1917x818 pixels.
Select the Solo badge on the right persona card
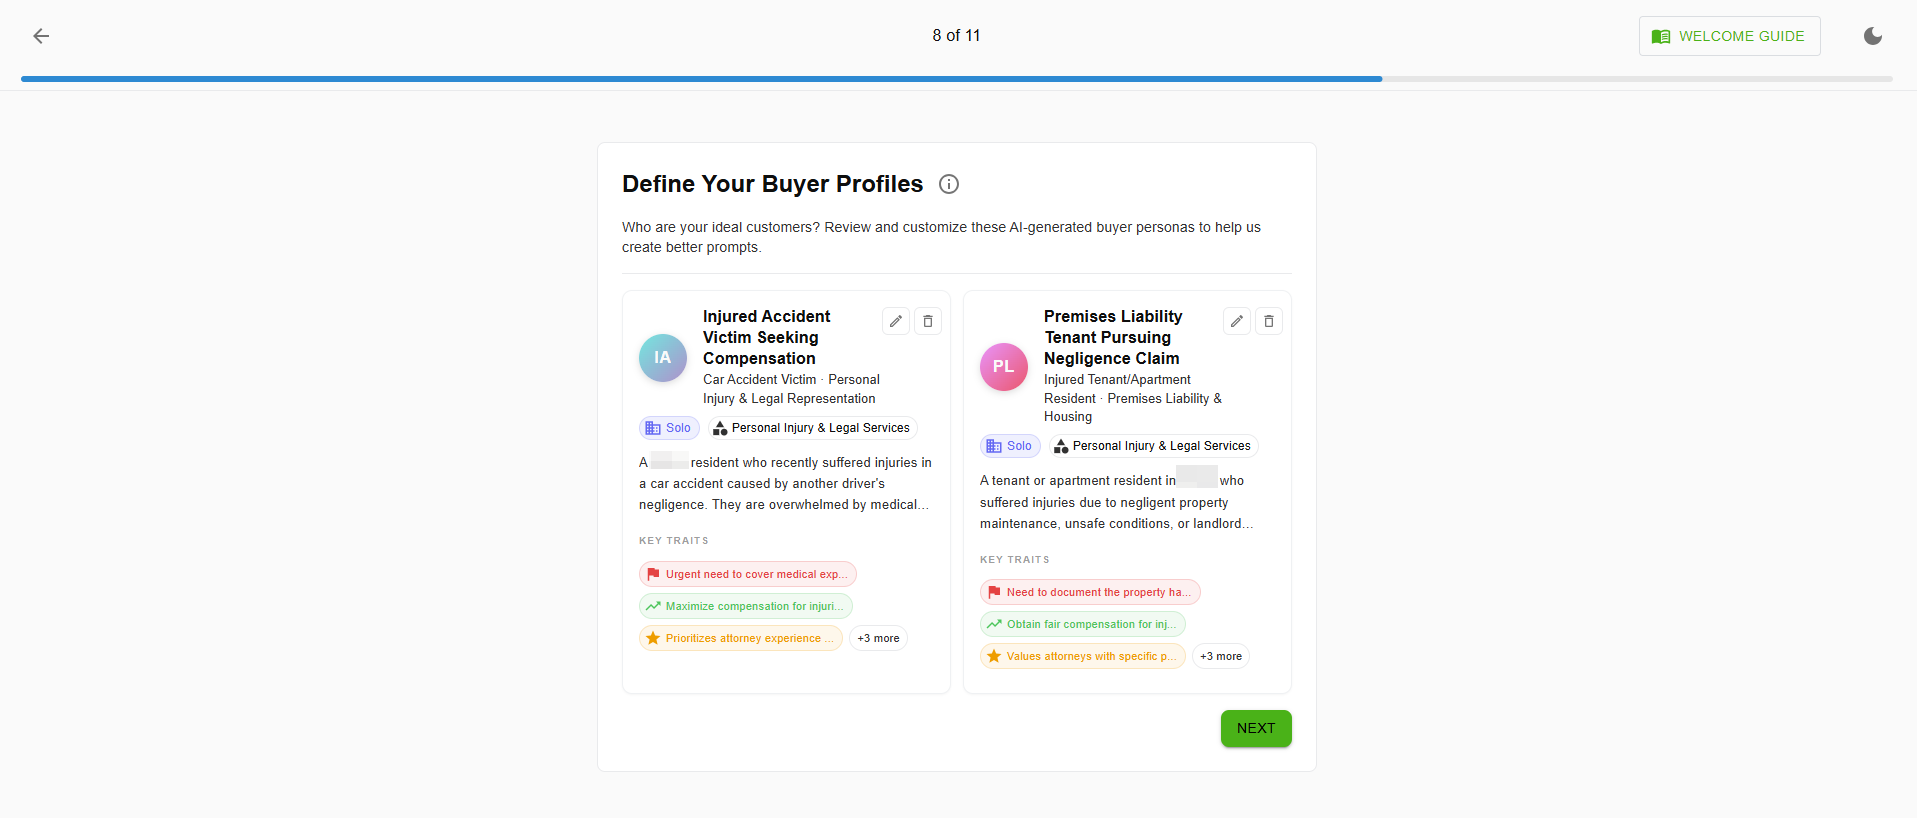tap(1010, 446)
